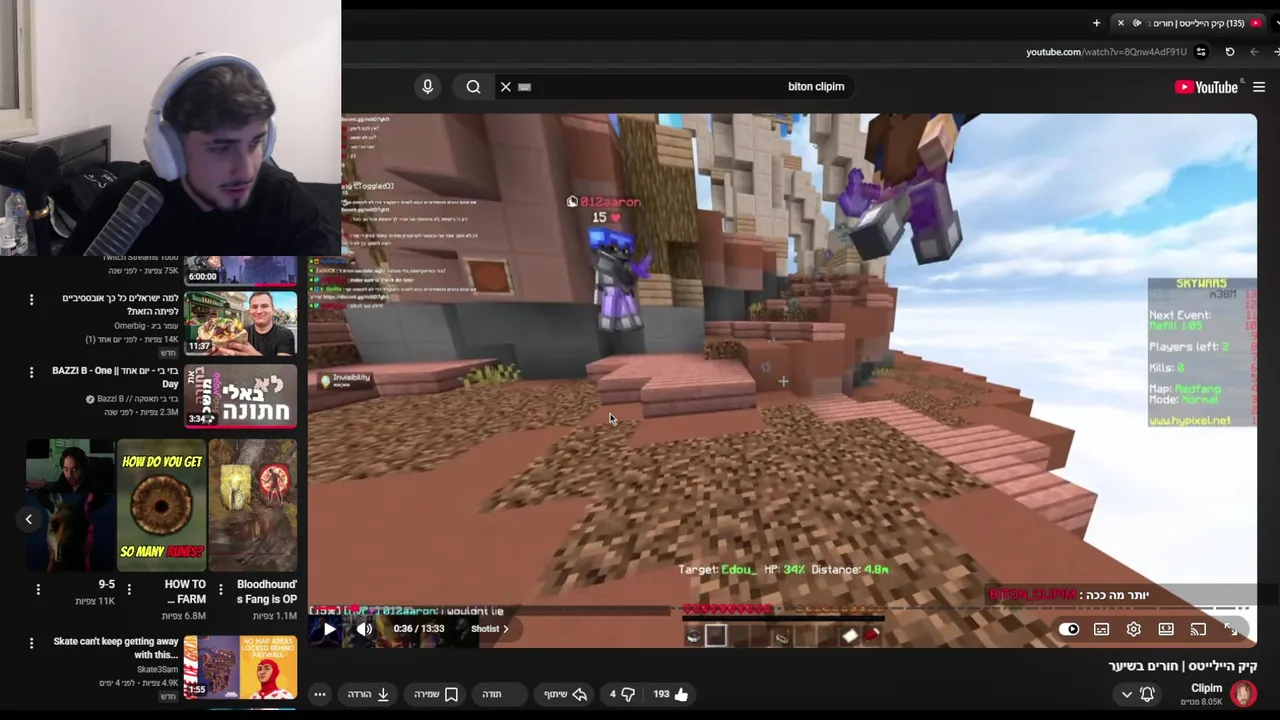
Task: Toggle the autoplay switch in player
Action: (x=1069, y=629)
